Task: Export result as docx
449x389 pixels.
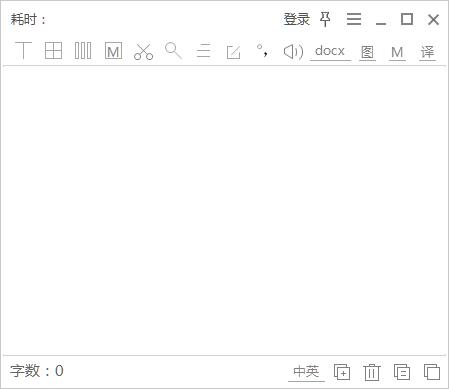Action: coord(330,52)
